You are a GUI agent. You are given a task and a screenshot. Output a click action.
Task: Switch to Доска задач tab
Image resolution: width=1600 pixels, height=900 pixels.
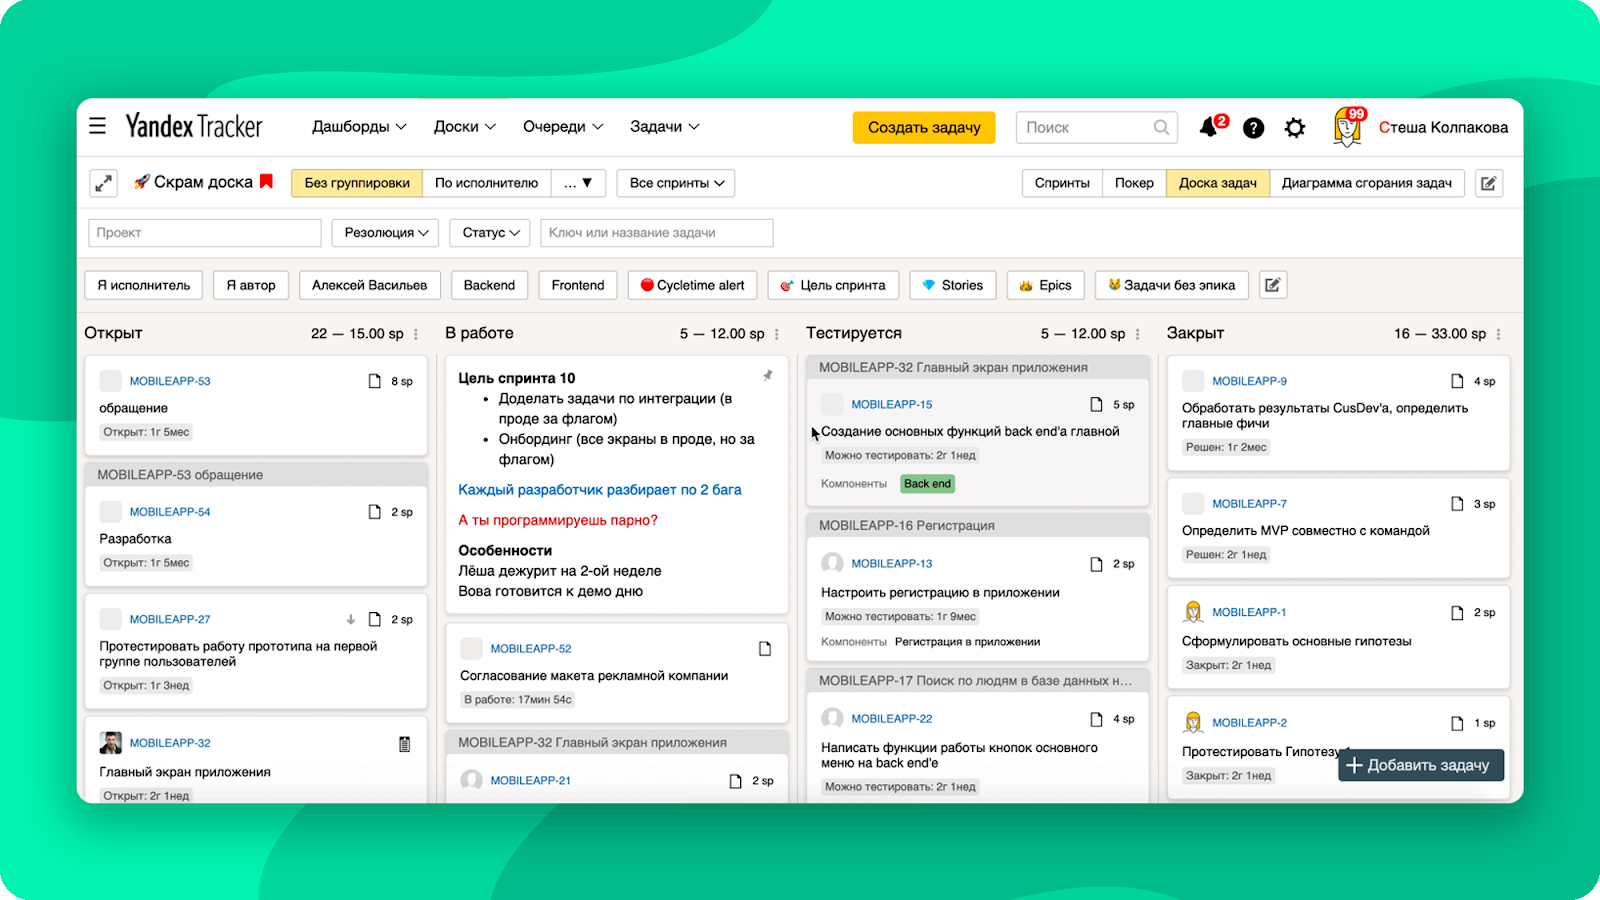[1218, 183]
